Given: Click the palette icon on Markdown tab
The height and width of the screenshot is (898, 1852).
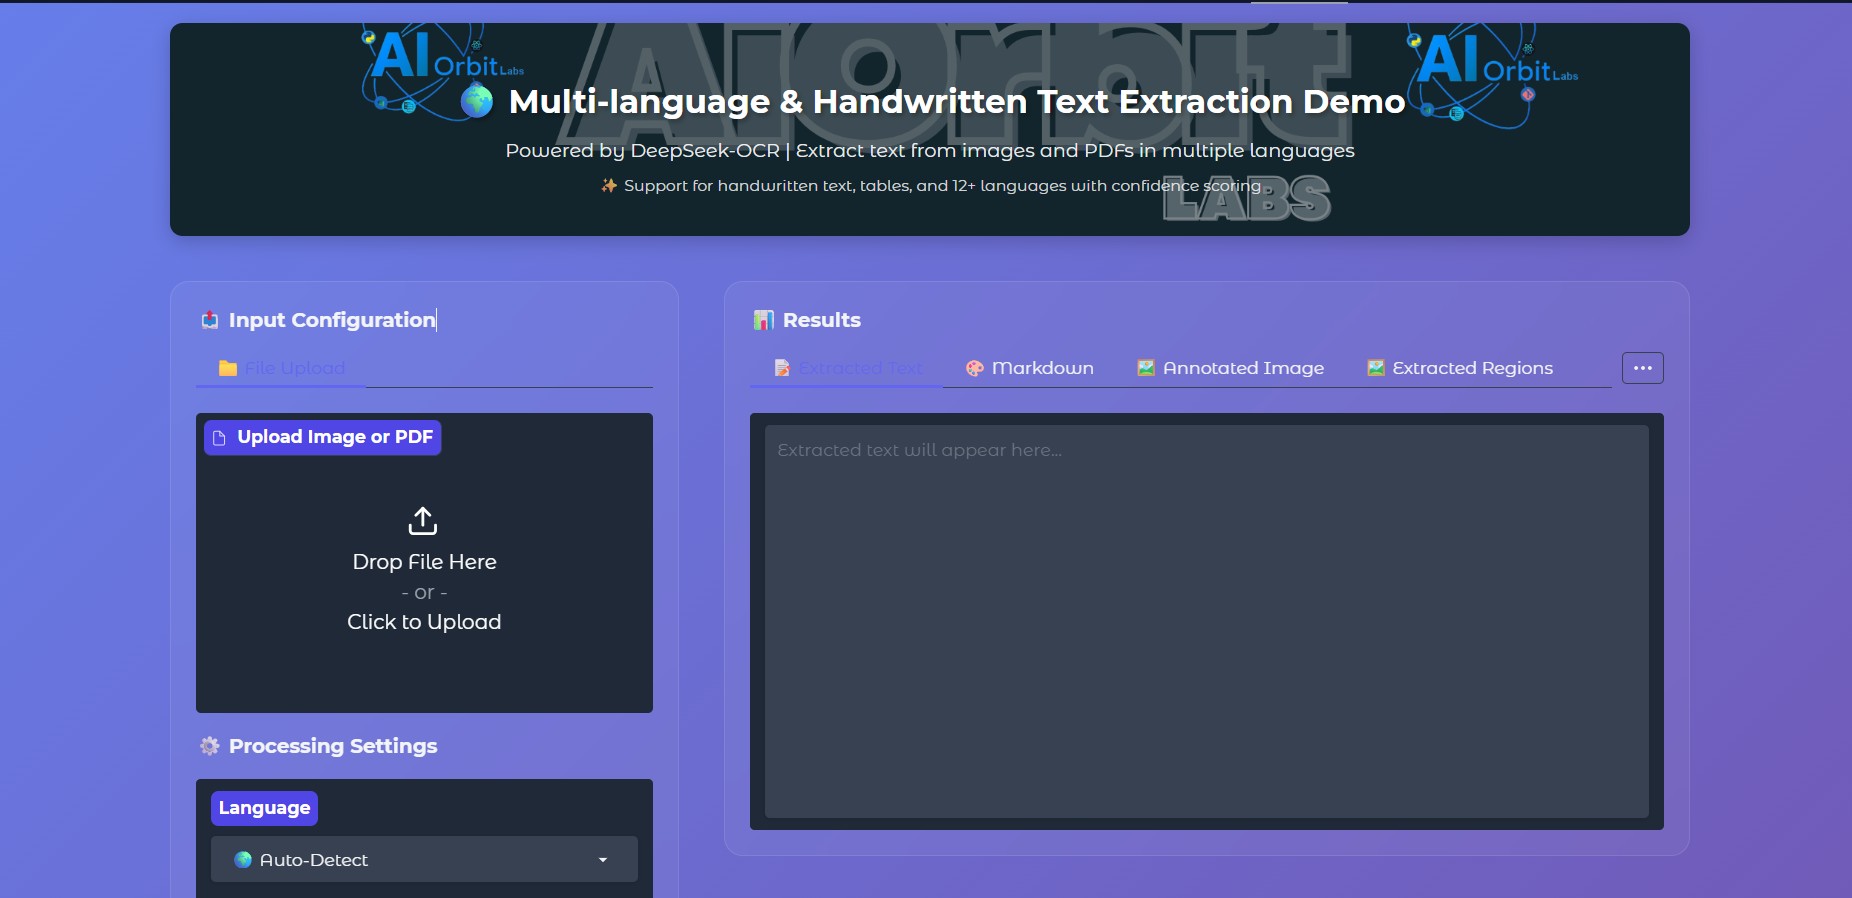Looking at the screenshot, I should (975, 368).
